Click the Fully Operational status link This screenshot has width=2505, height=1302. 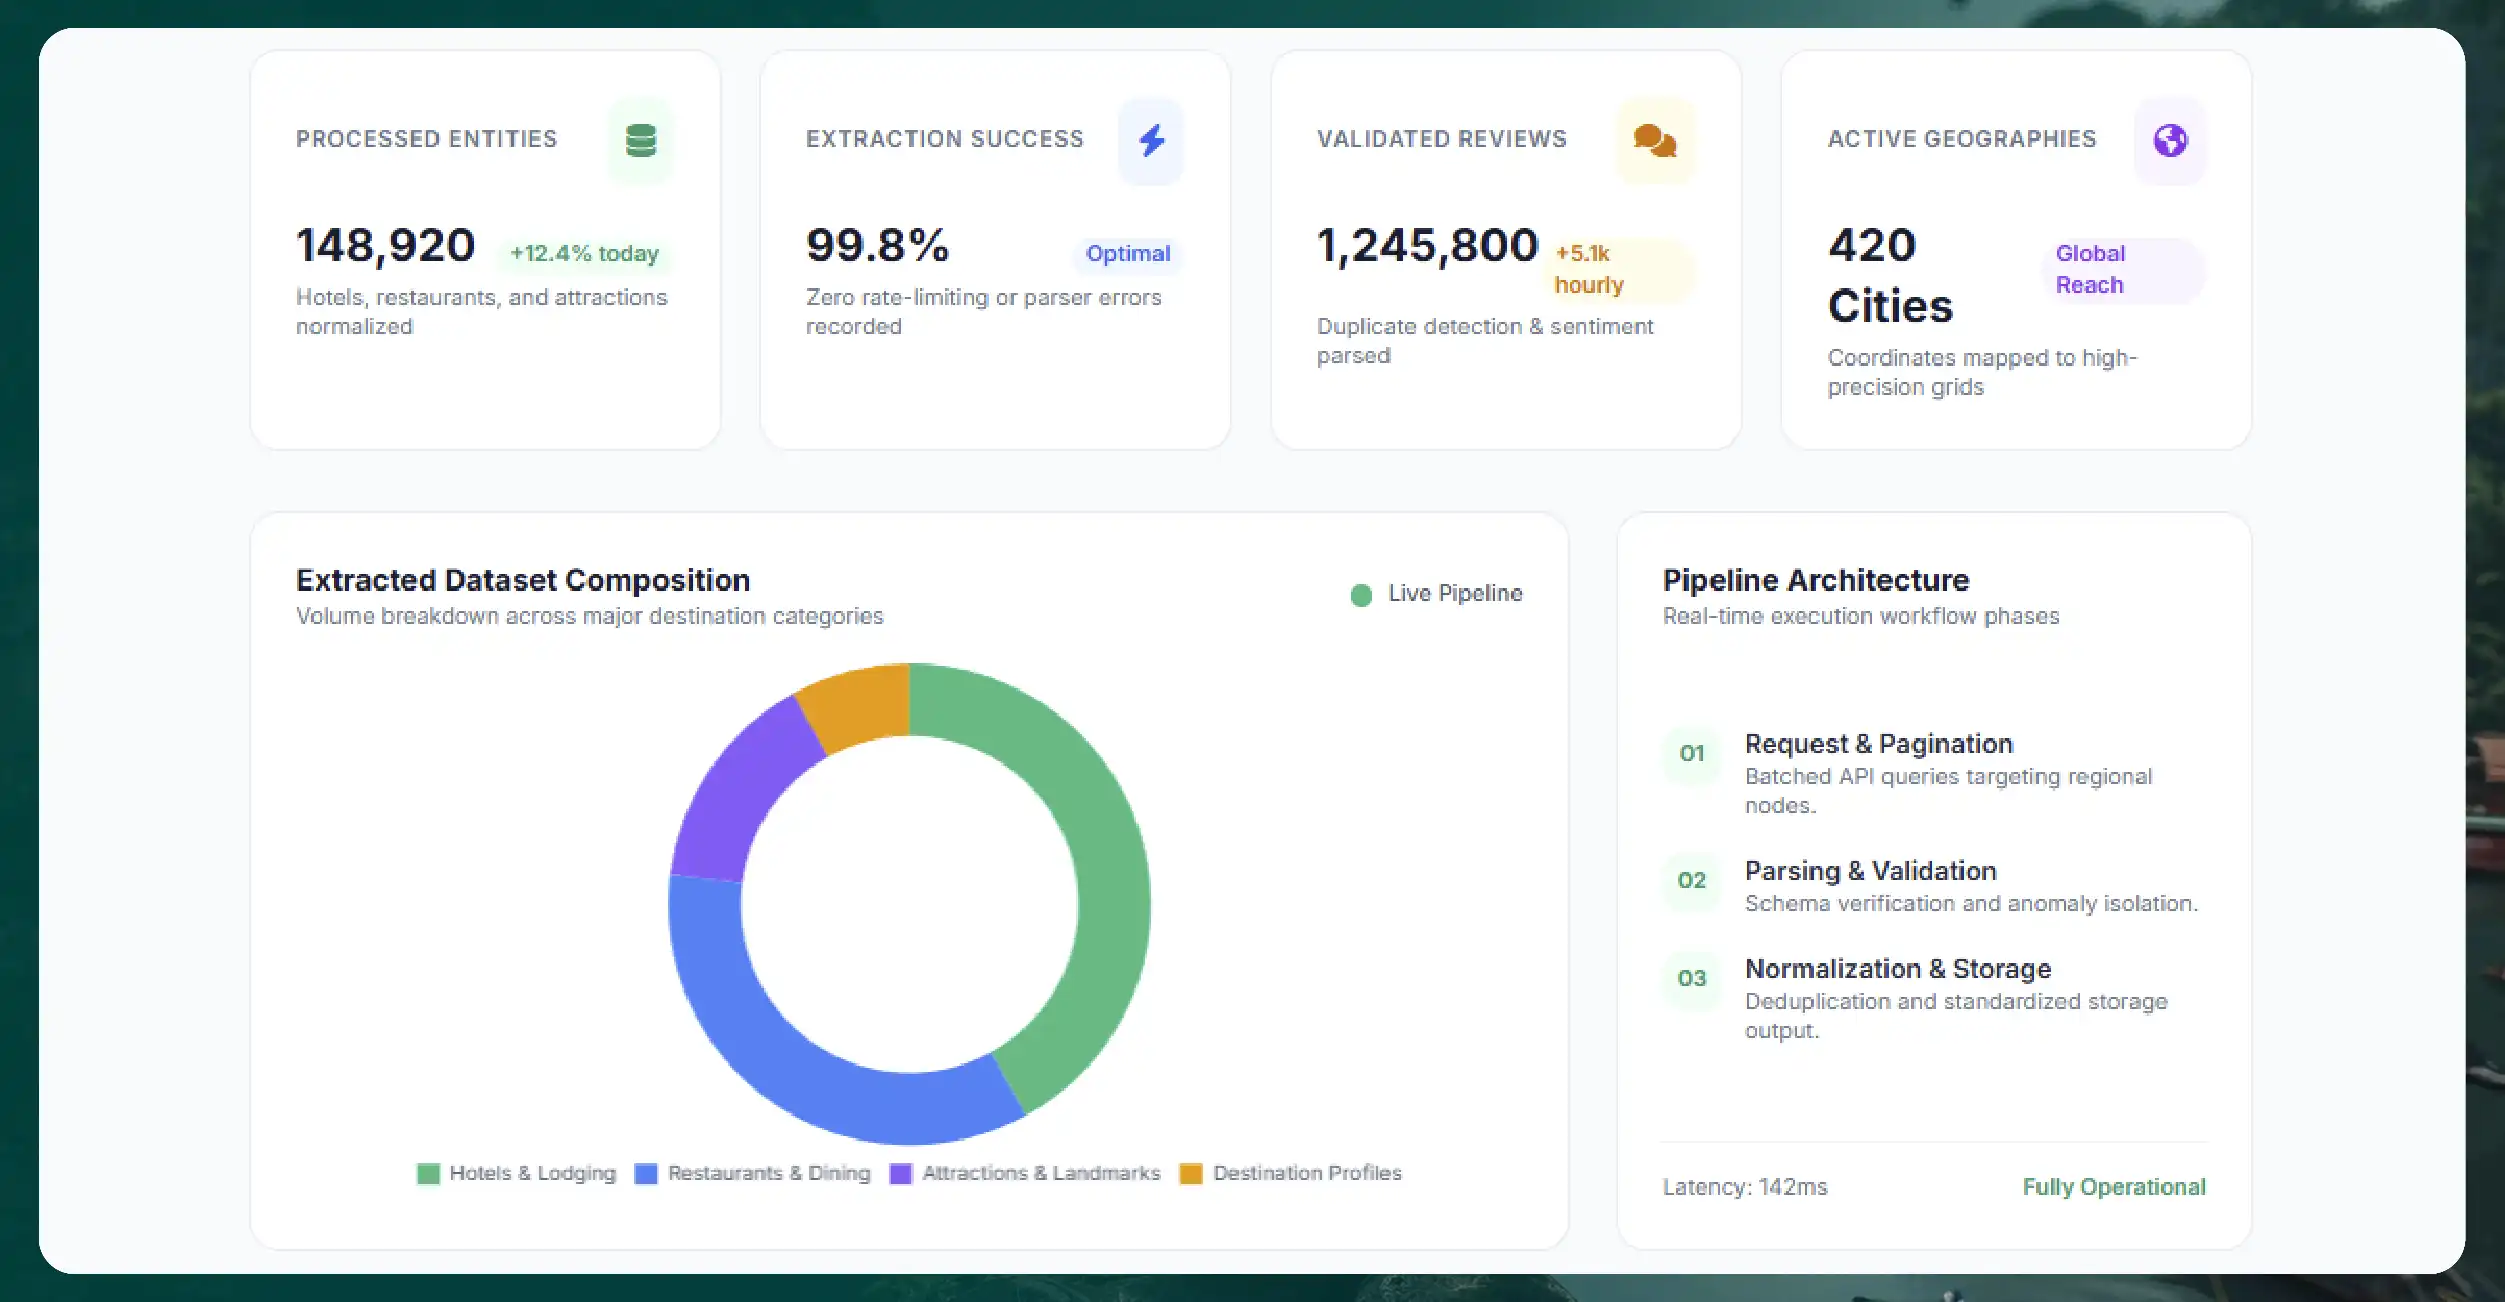(2114, 1187)
